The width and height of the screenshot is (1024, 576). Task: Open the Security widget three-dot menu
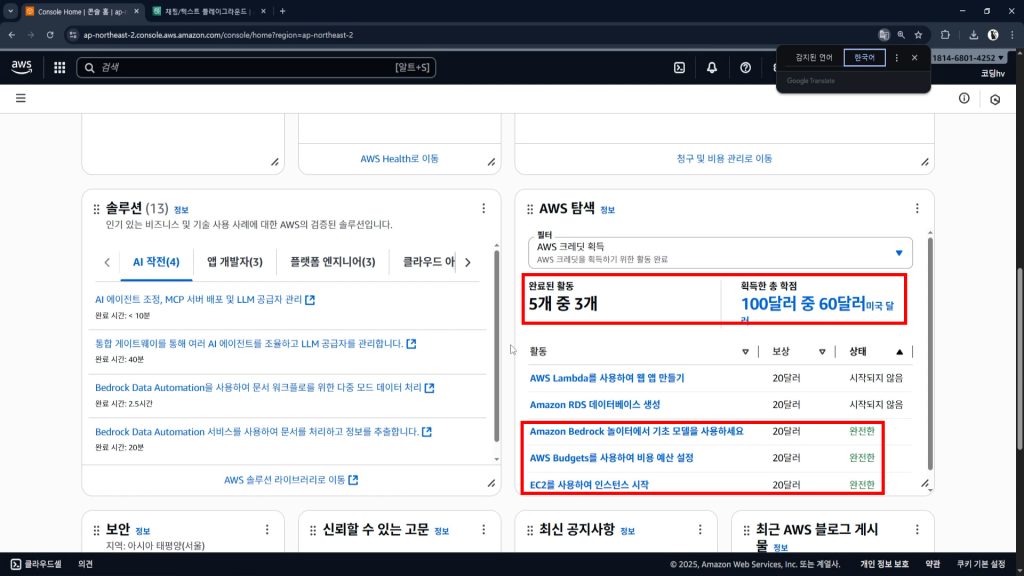267,529
